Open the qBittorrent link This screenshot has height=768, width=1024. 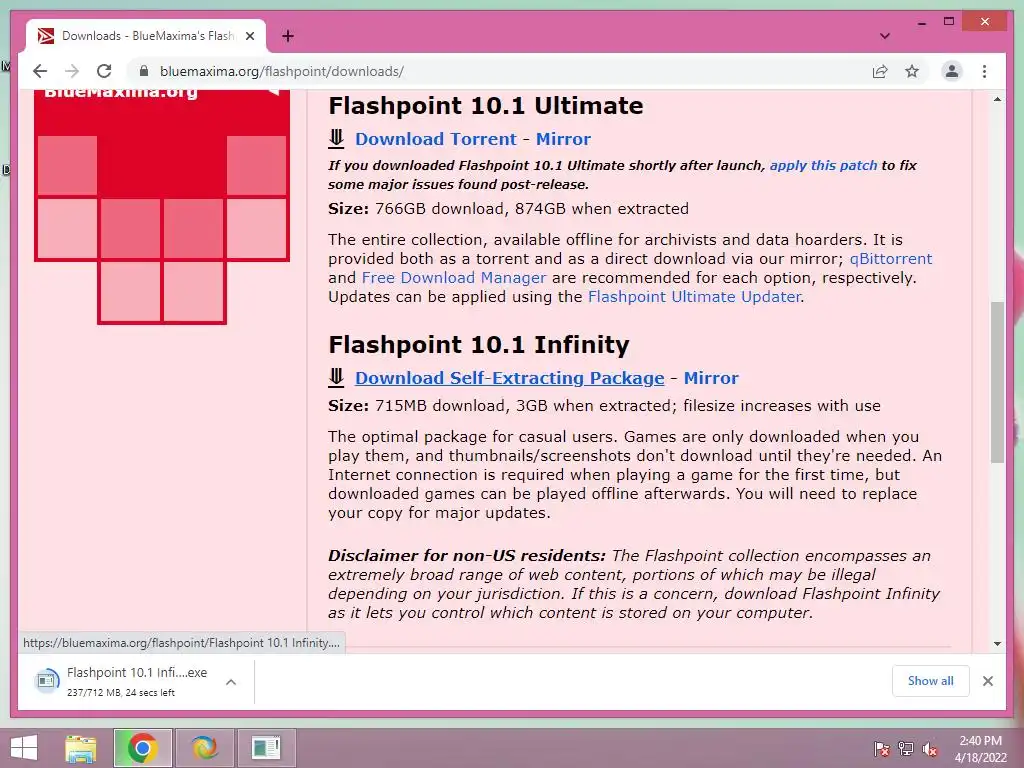point(891,259)
